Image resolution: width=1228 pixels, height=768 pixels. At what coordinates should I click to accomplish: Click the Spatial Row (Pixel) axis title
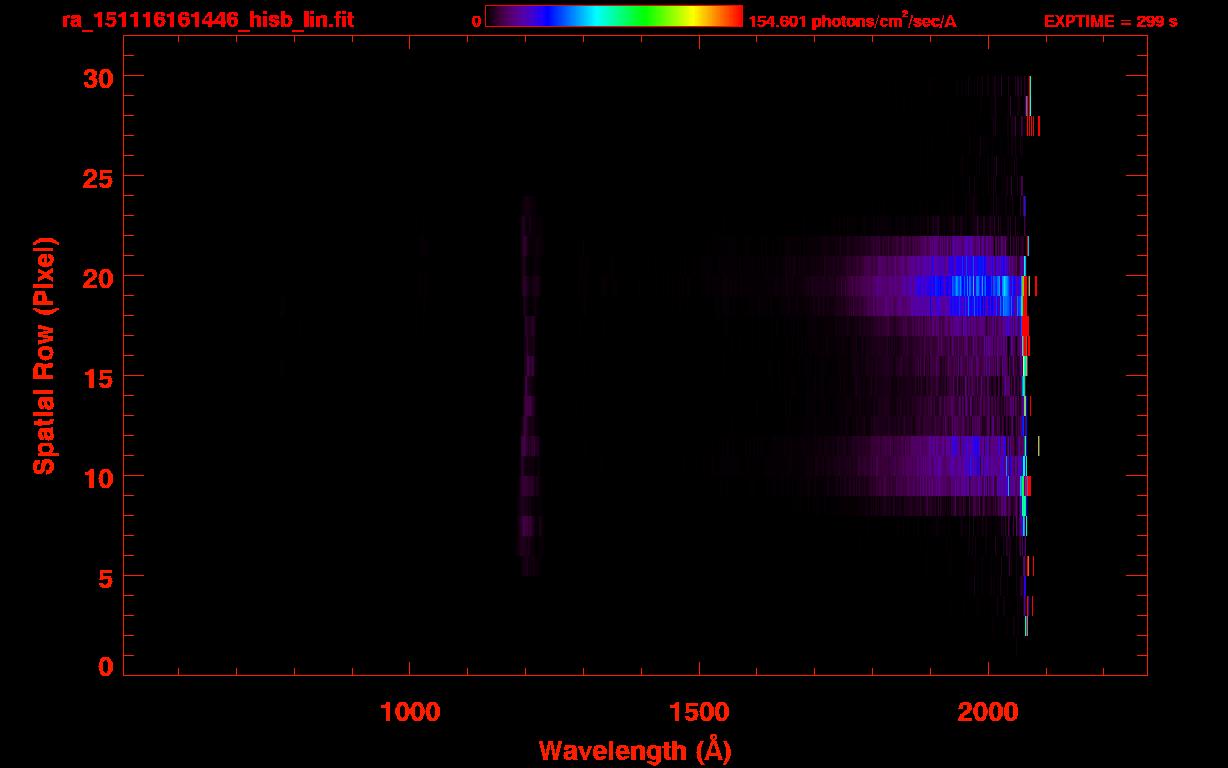[x=44, y=356]
